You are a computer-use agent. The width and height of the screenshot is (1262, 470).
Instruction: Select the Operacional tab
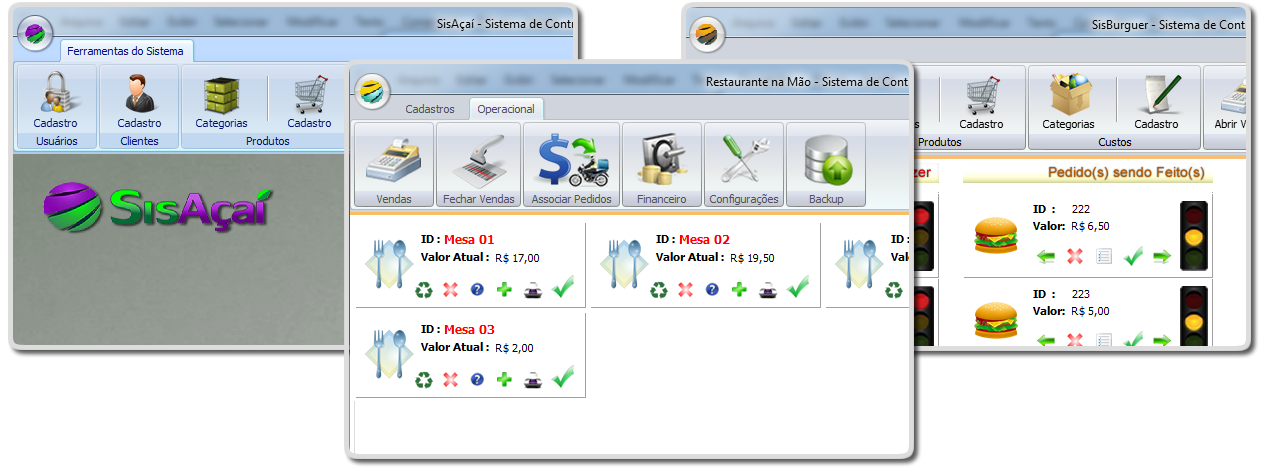[506, 109]
